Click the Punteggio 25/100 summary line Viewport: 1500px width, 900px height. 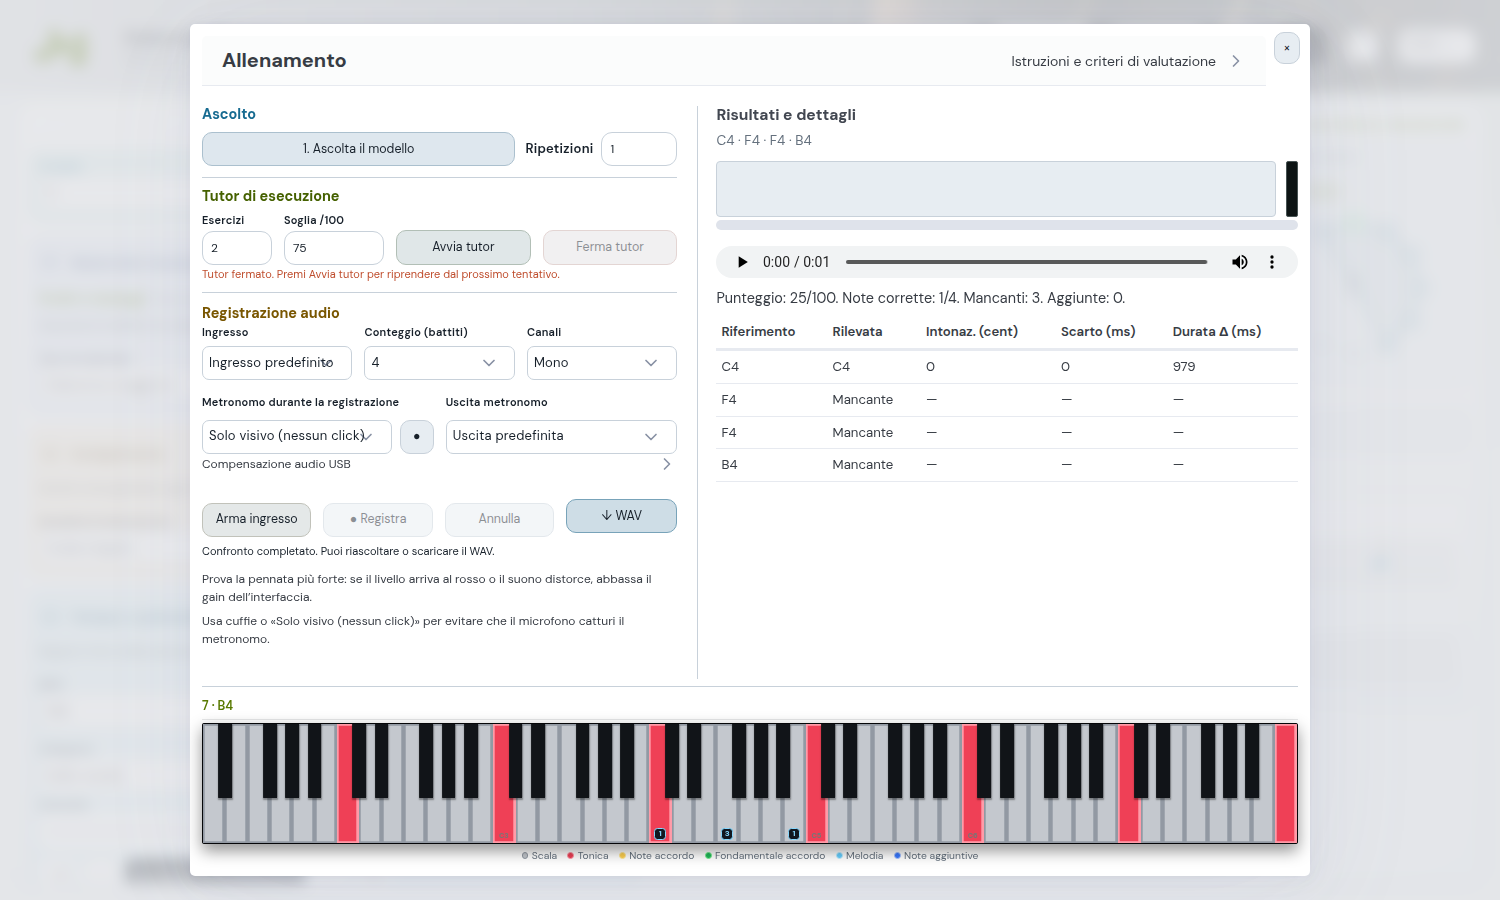[921, 298]
